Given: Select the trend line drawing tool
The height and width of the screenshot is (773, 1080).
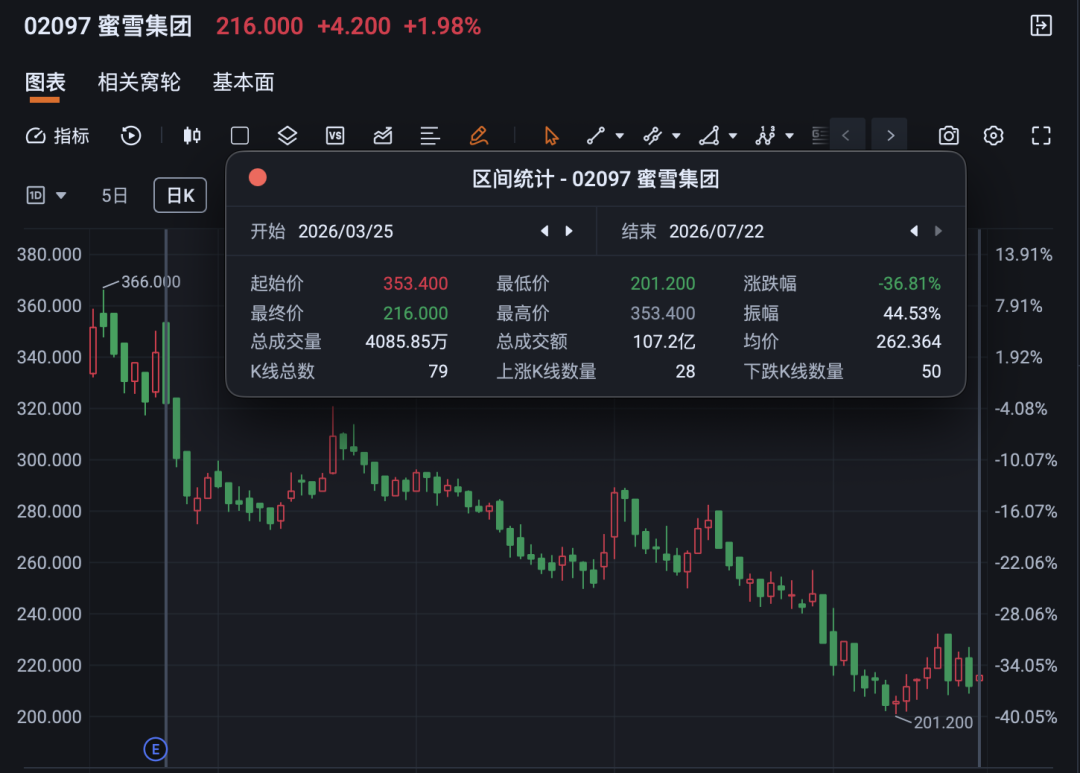Looking at the screenshot, I should click(596, 136).
